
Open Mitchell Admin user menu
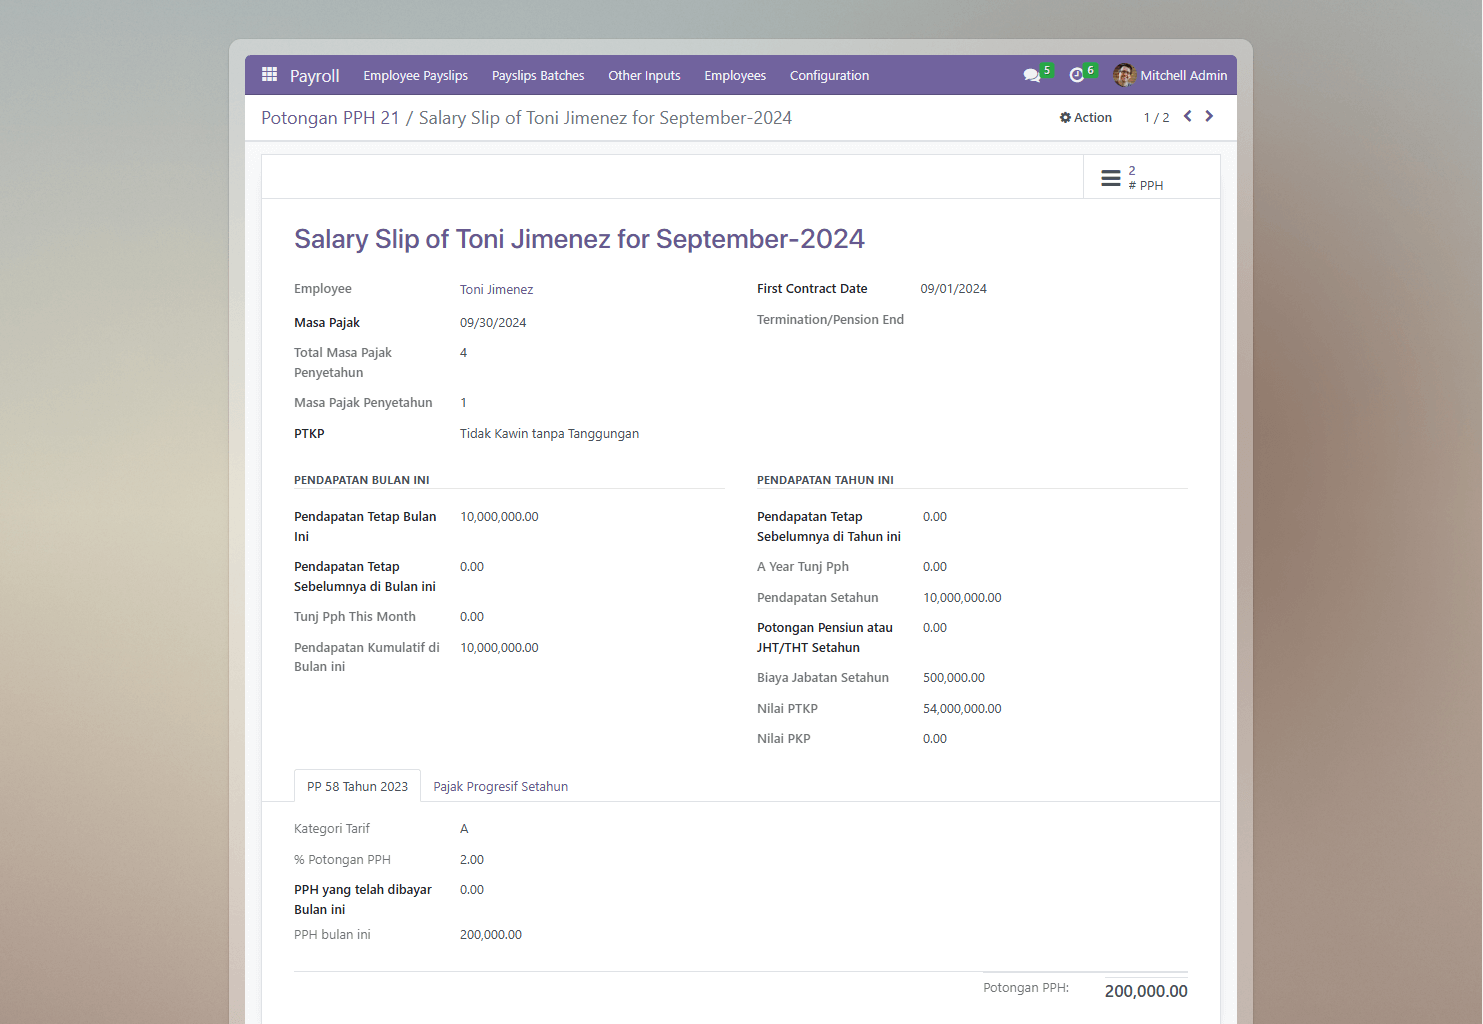1171,75
